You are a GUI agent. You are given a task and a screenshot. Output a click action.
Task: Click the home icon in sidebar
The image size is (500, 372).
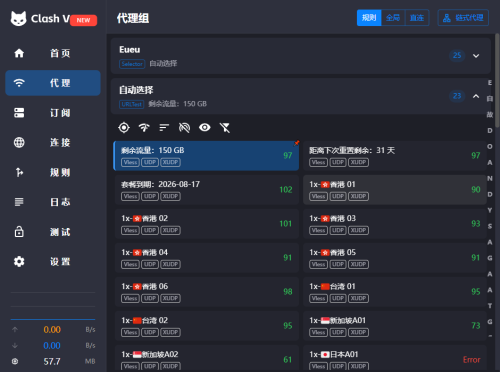(x=19, y=53)
